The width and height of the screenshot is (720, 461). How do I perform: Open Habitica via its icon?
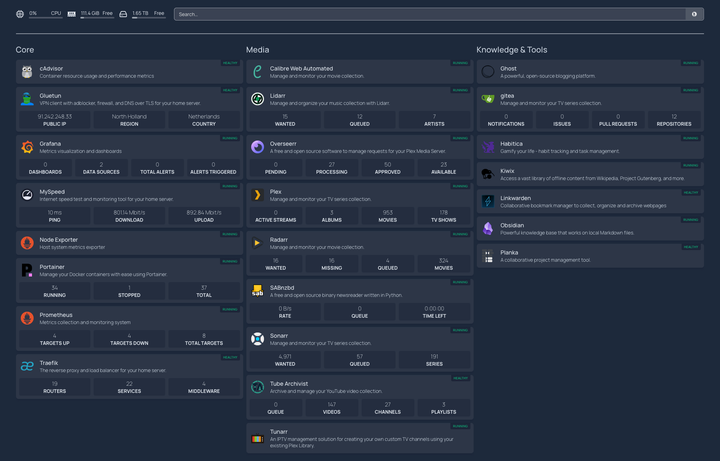click(x=488, y=147)
